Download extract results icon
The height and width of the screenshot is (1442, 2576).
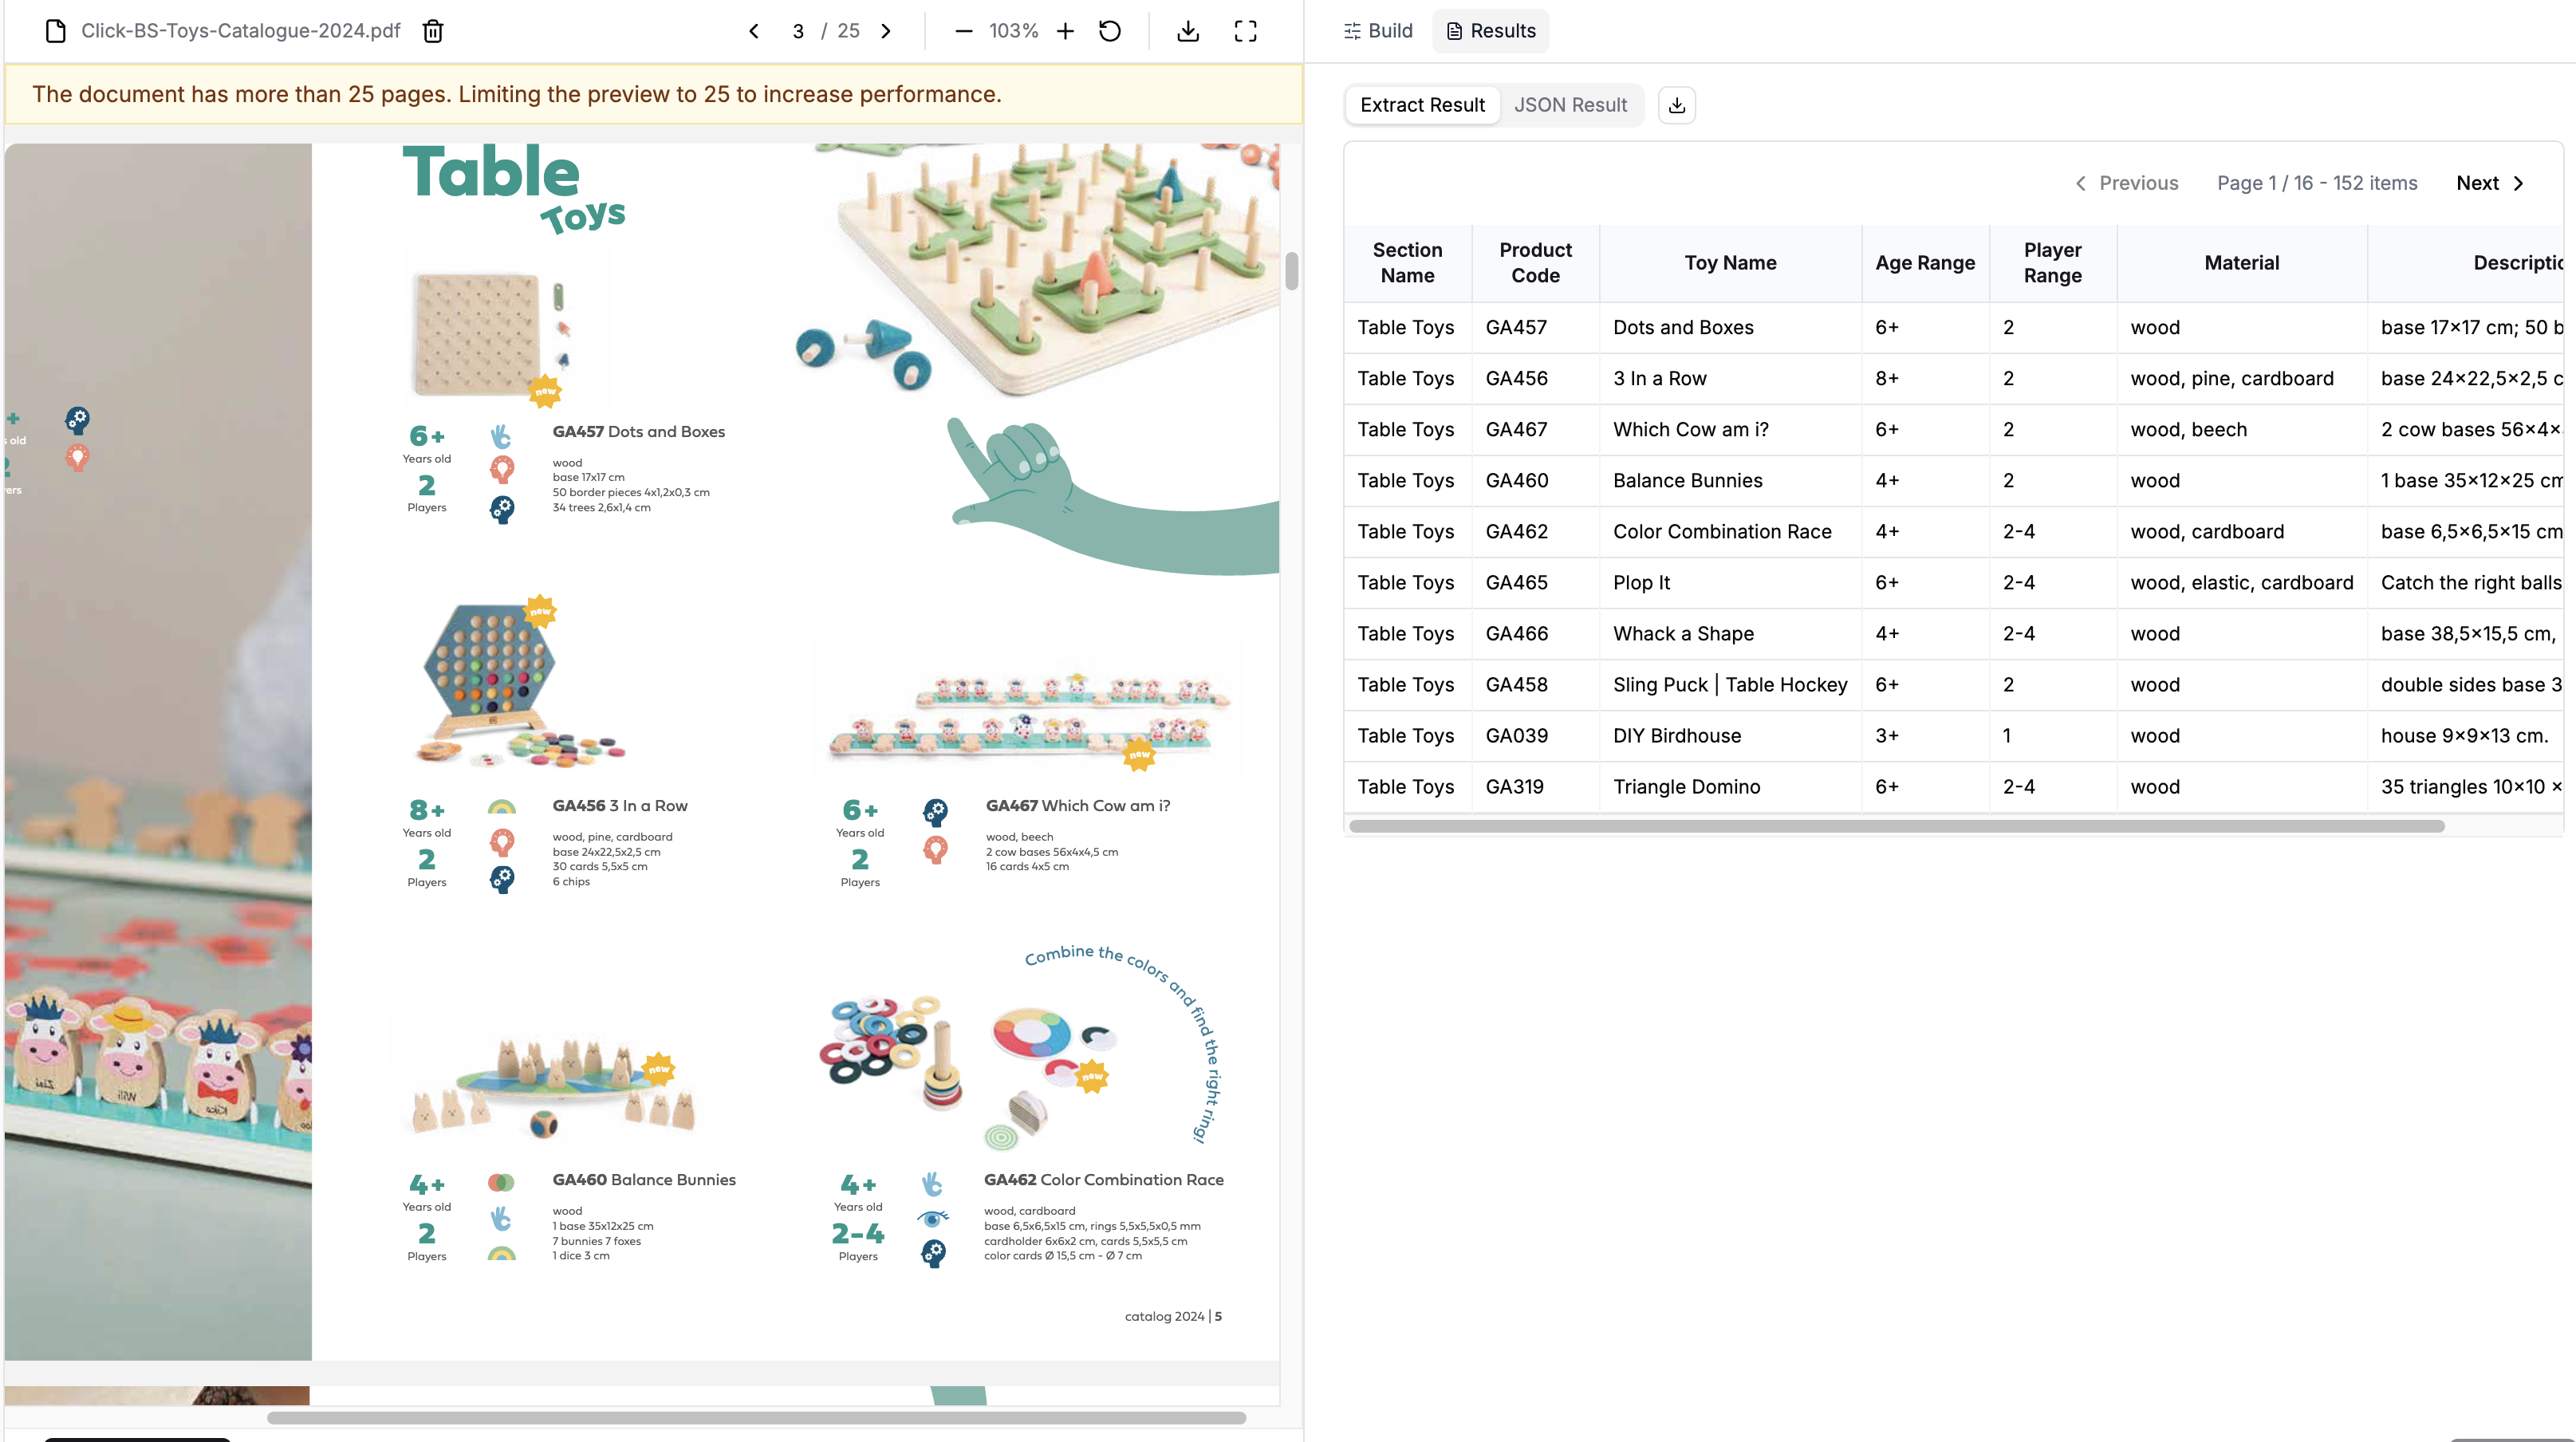[x=1677, y=105]
